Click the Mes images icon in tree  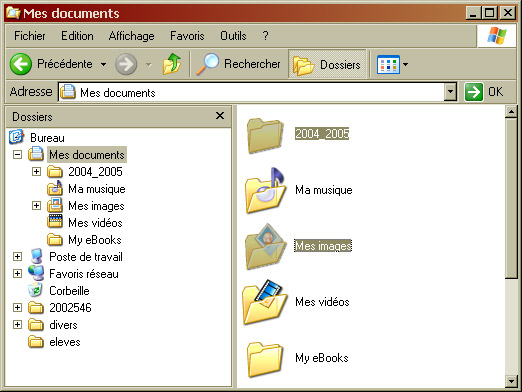point(55,205)
